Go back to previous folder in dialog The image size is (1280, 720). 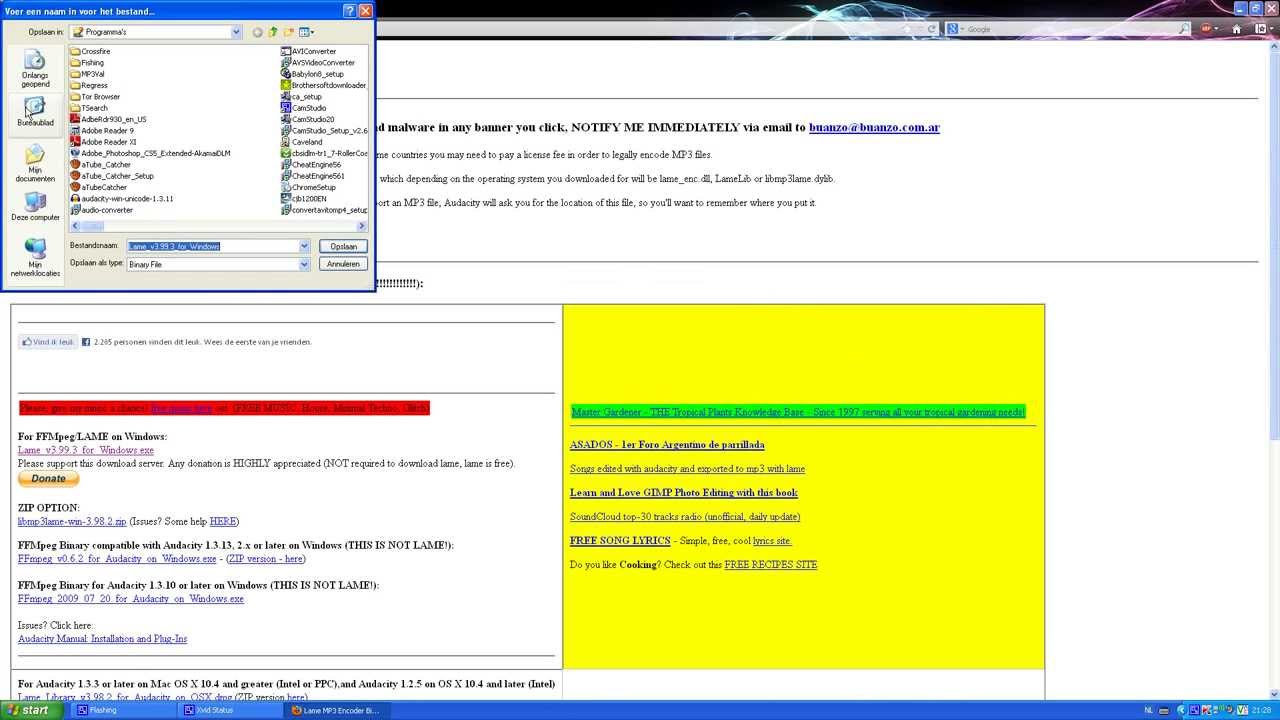[x=257, y=32]
